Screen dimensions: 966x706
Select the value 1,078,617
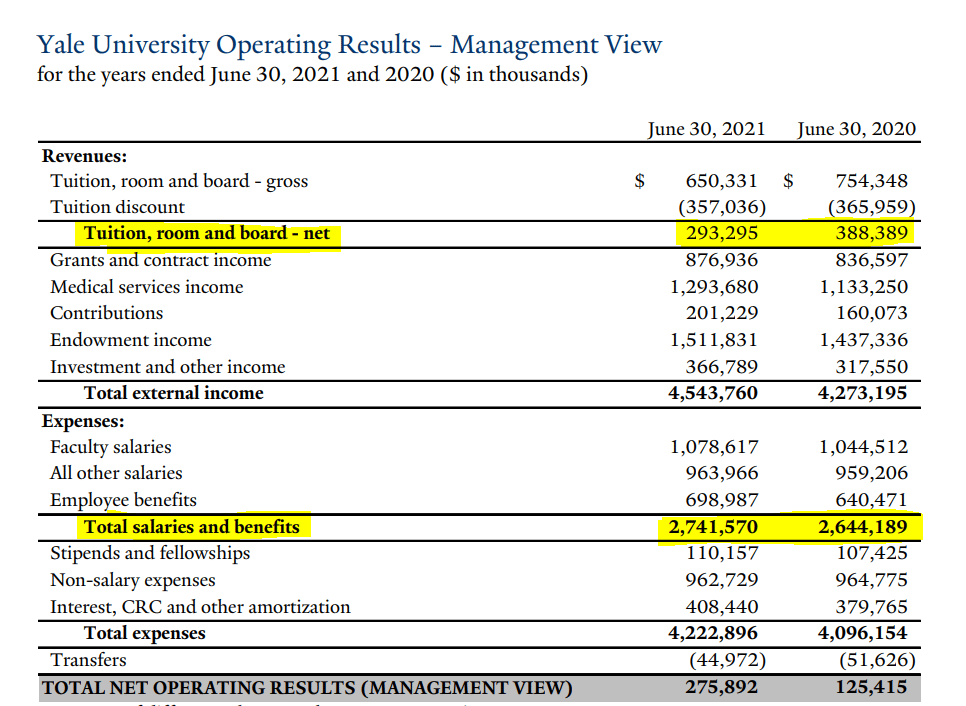click(715, 447)
